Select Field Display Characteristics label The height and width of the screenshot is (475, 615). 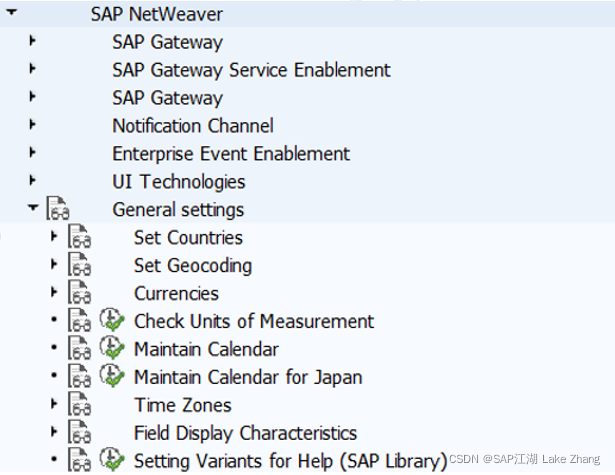click(x=246, y=433)
